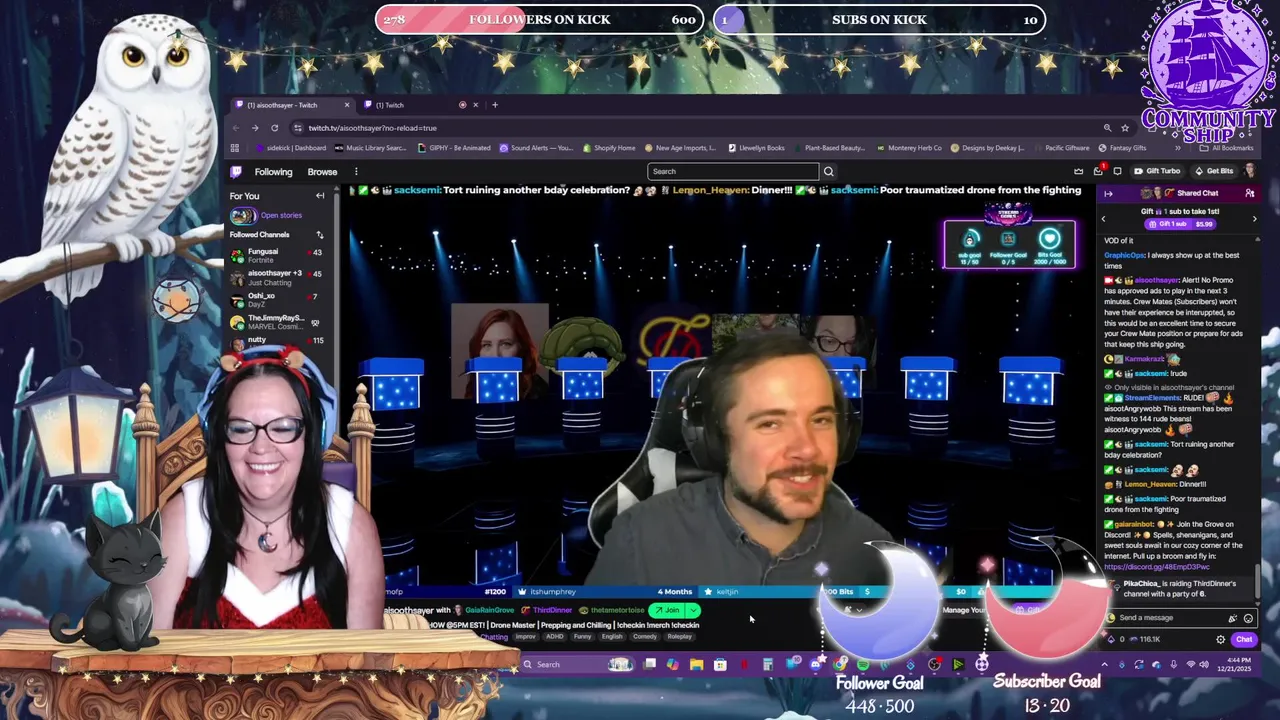Click GraphicOps username in chat

click(1124, 255)
